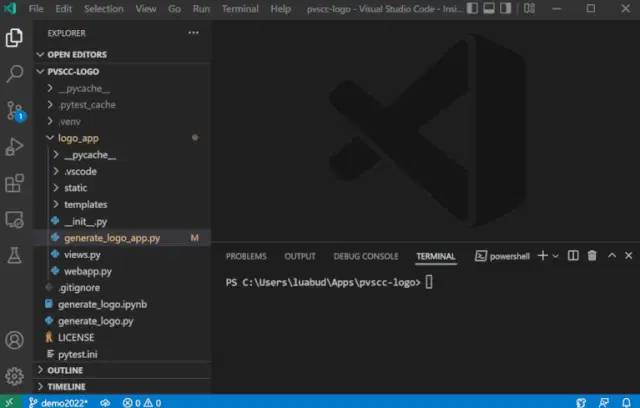Open the Go menu
640x408 pixels.
point(174,9)
